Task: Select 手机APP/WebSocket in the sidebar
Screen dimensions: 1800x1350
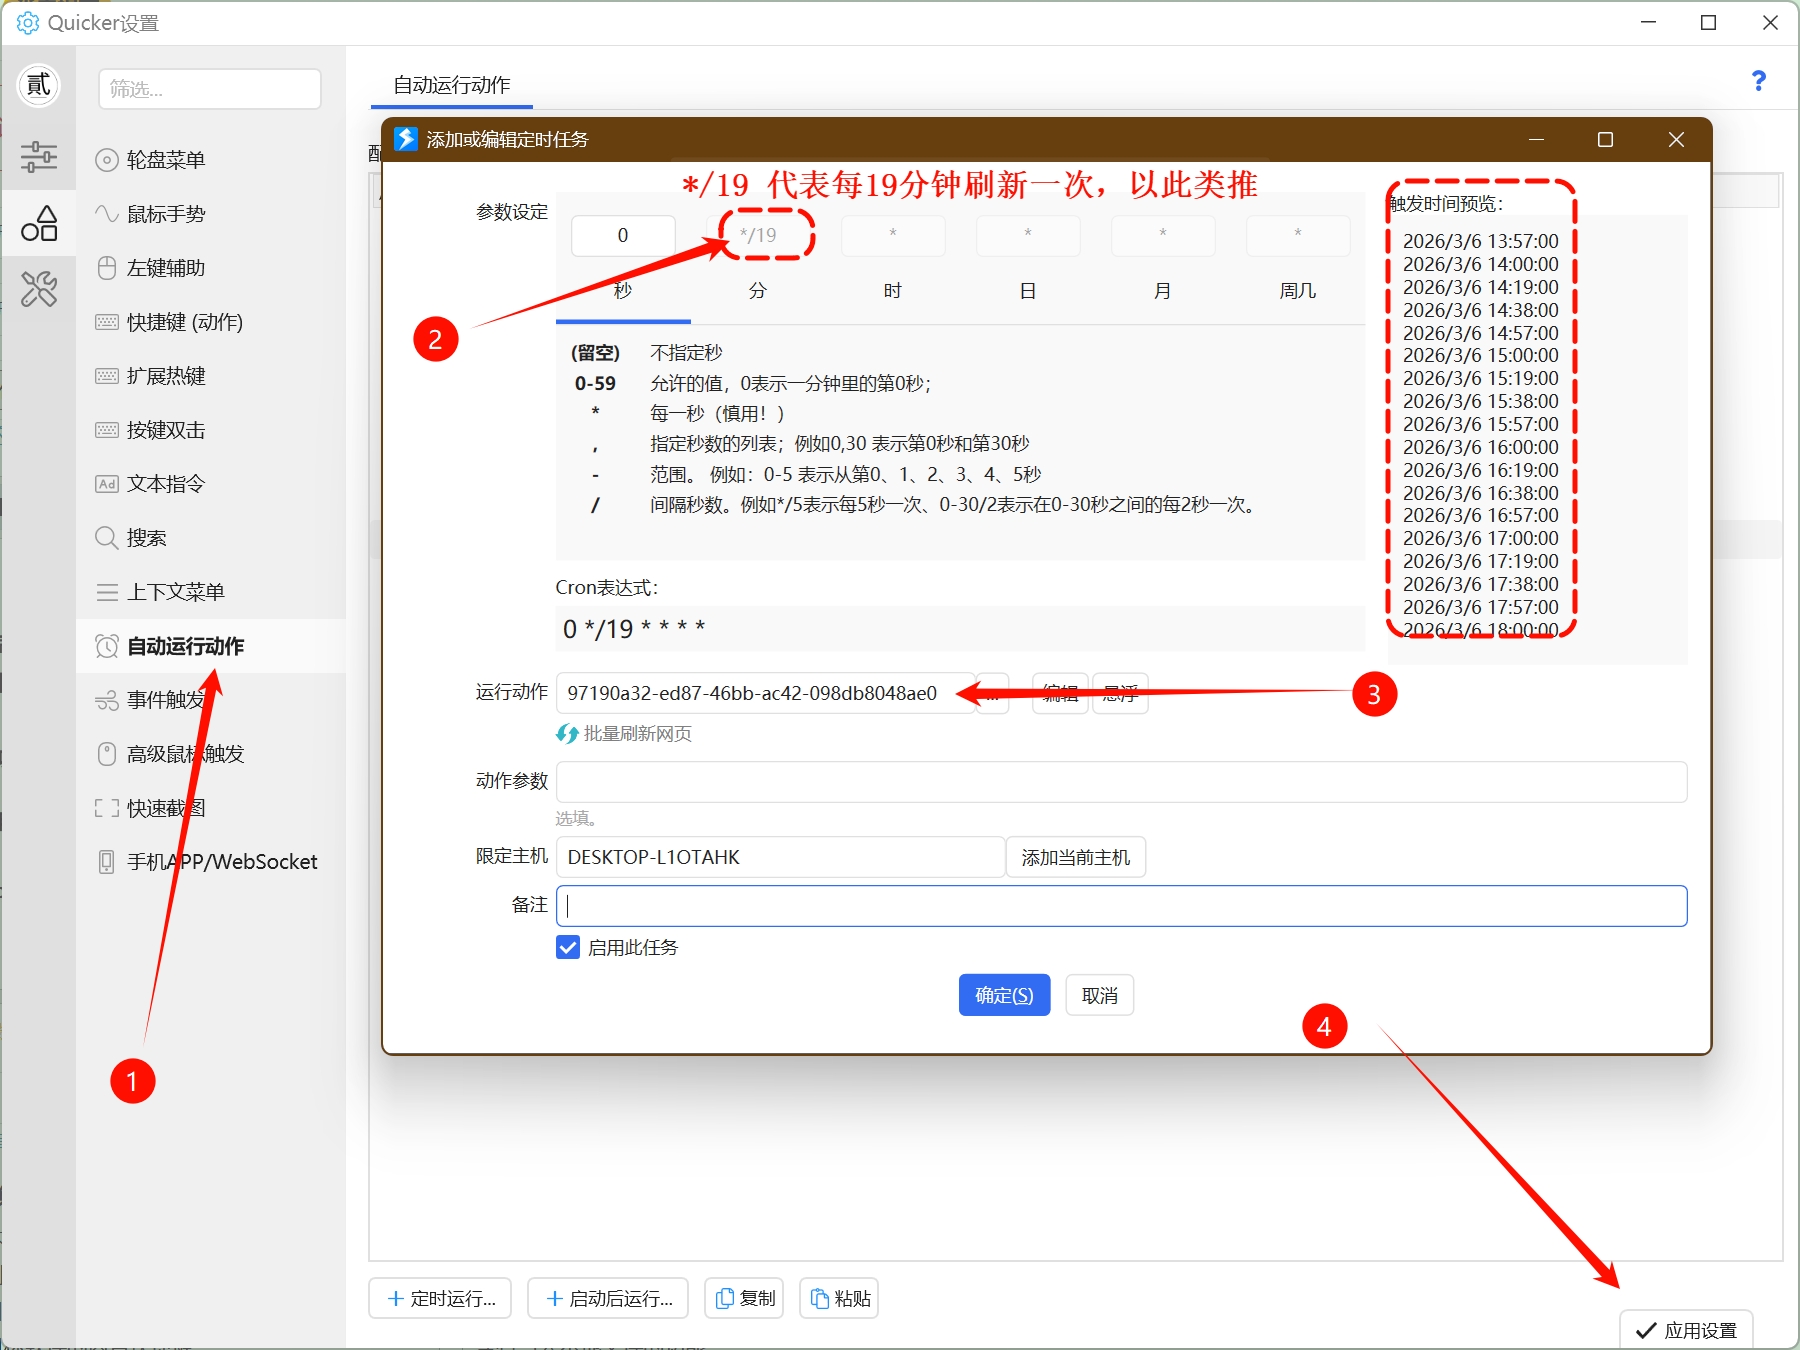Action: point(221,862)
